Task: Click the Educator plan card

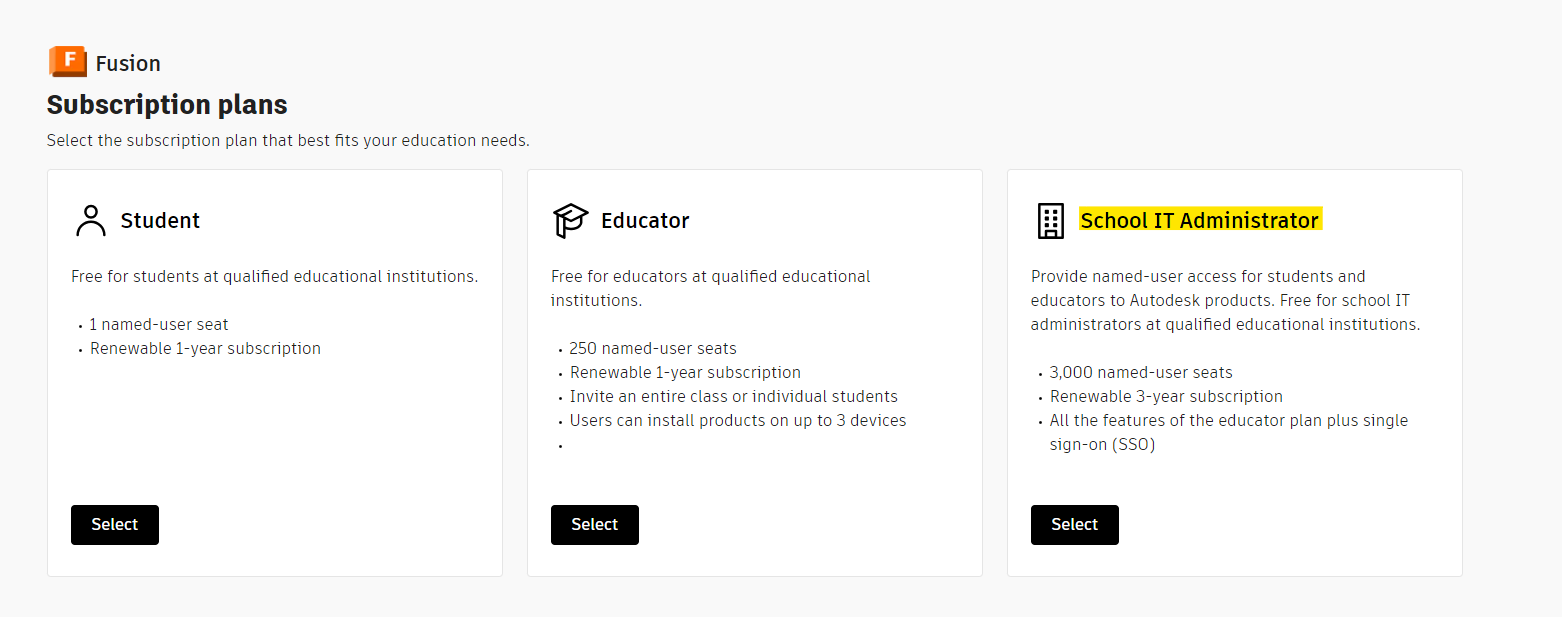Action: pyautogui.click(x=754, y=370)
